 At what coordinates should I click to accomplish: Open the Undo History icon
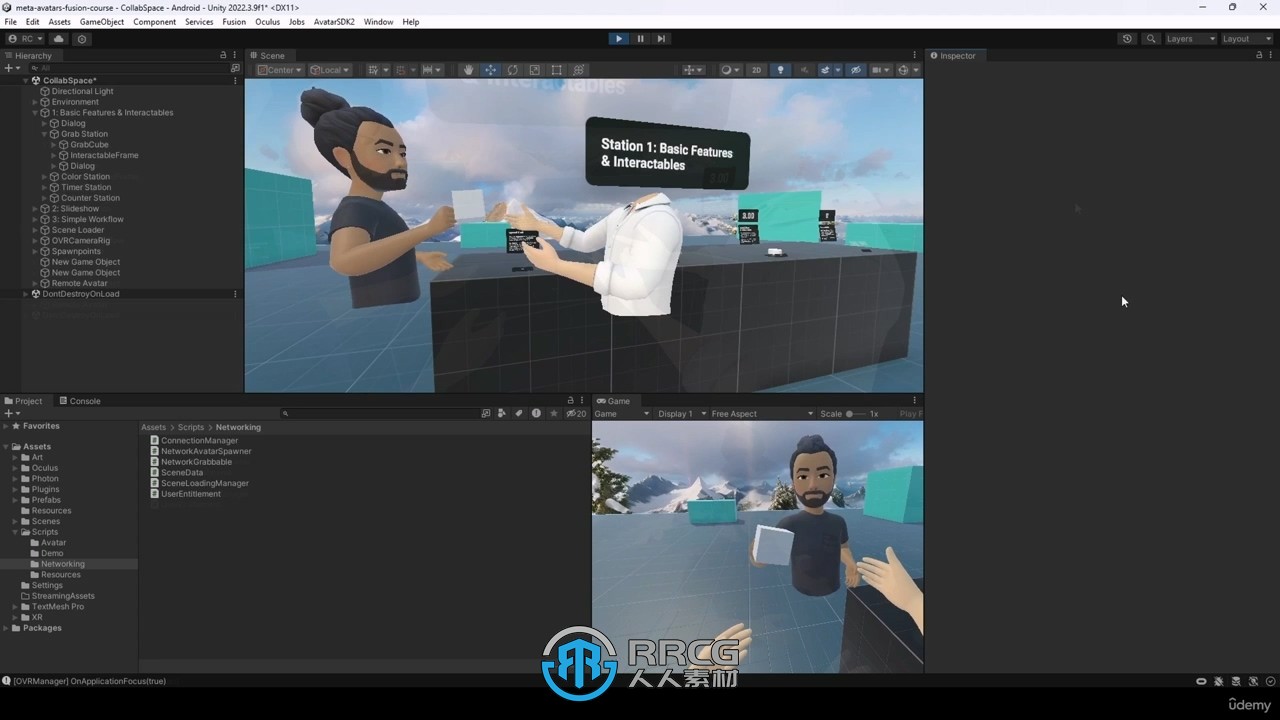coord(1127,39)
